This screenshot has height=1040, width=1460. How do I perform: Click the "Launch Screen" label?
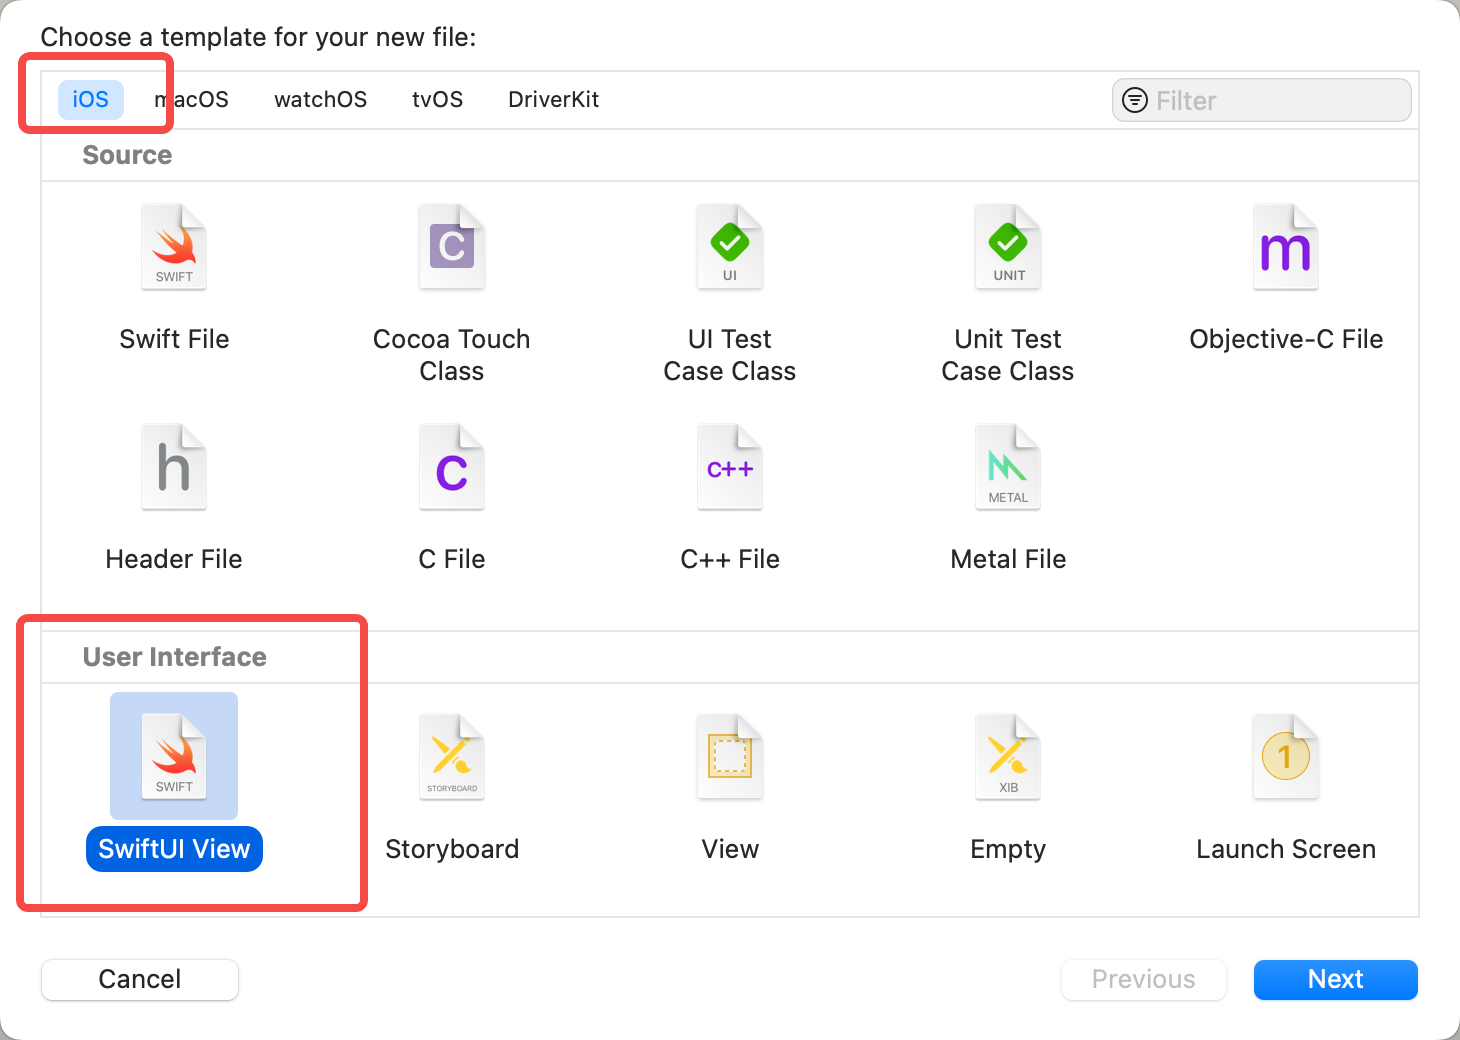tap(1286, 849)
